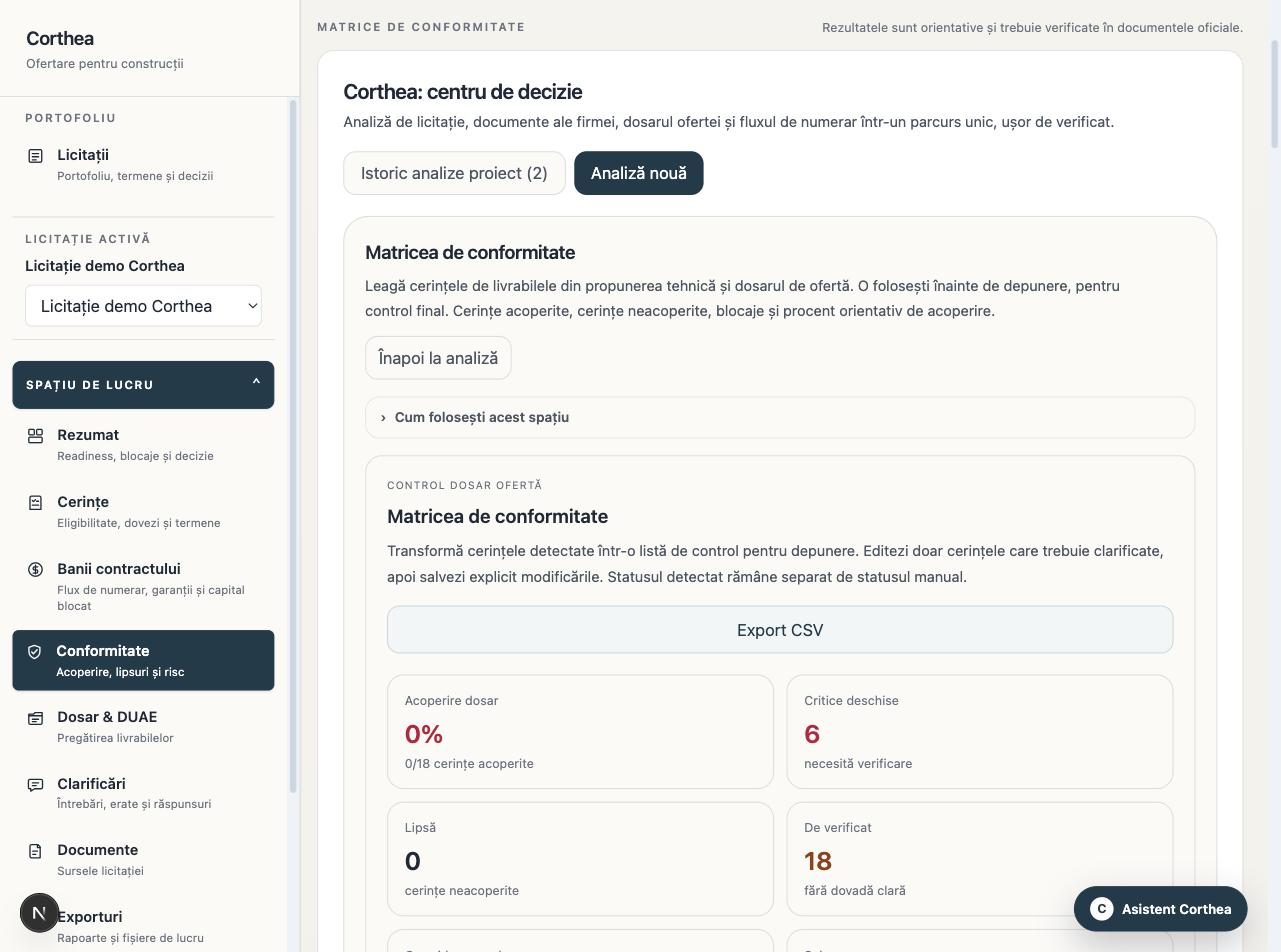Viewport: 1281px width, 952px height.
Task: Open the Dosar & DUAE section
Action: [143, 726]
